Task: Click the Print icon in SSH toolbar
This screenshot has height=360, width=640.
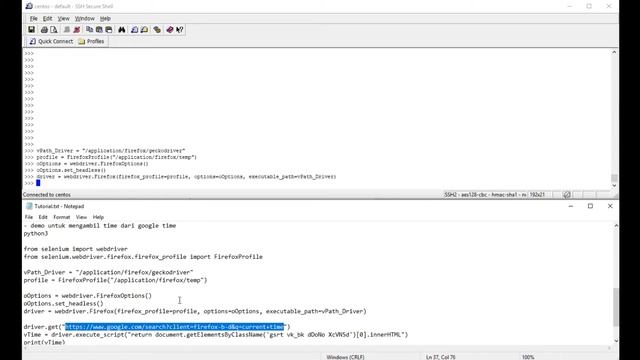Action: [44, 30]
